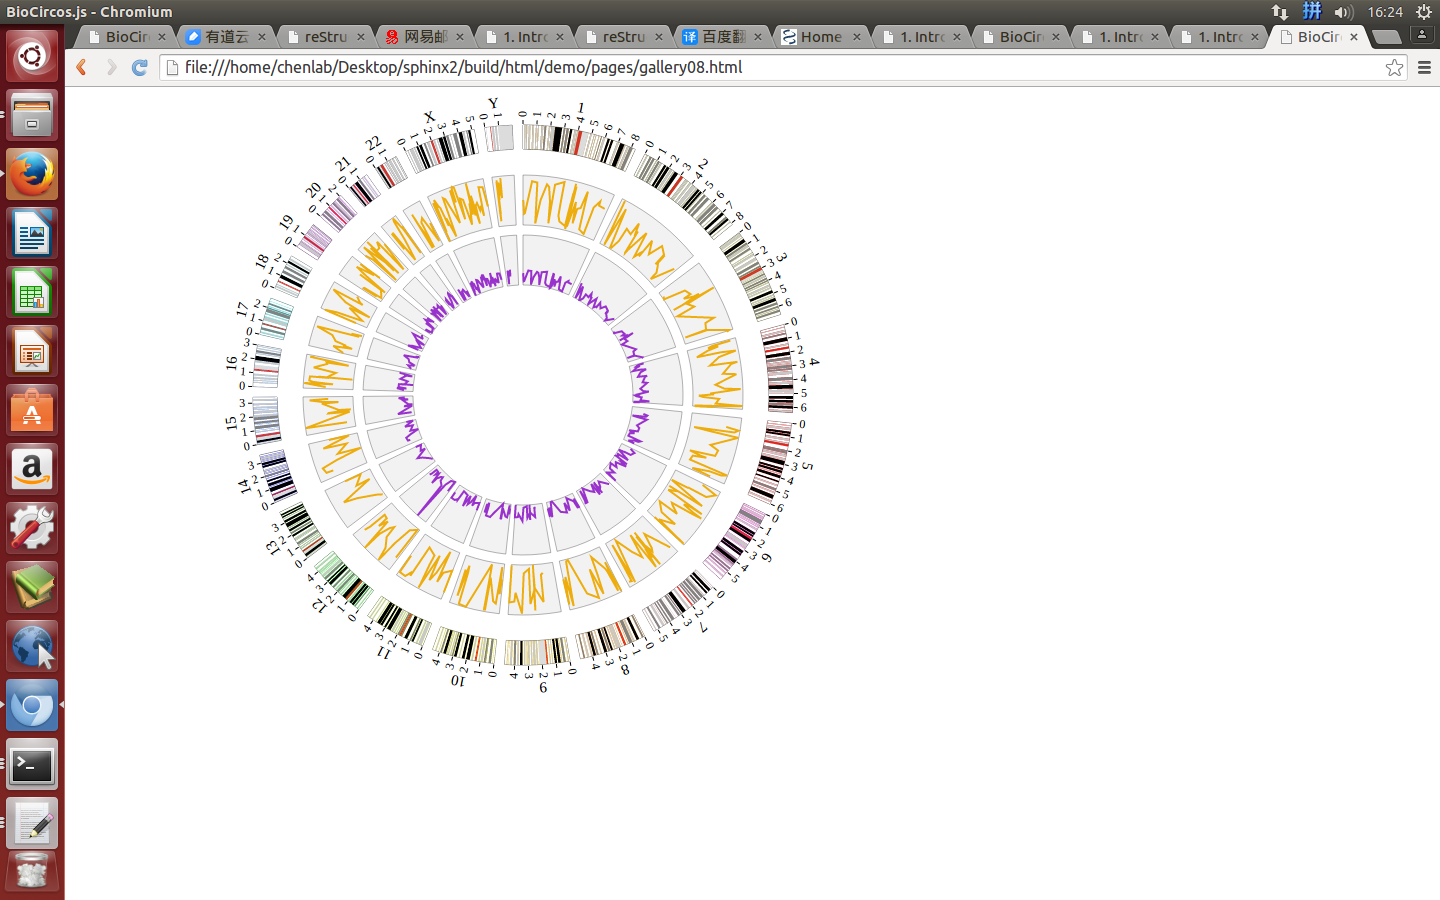Open the Files manager in the launcher

pyautogui.click(x=32, y=115)
